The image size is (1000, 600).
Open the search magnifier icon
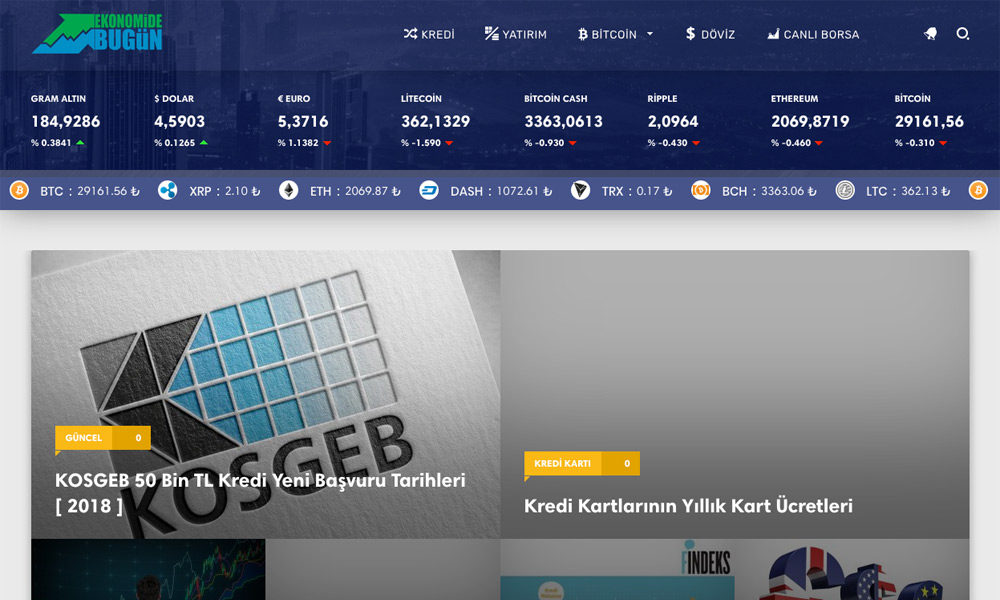click(962, 34)
